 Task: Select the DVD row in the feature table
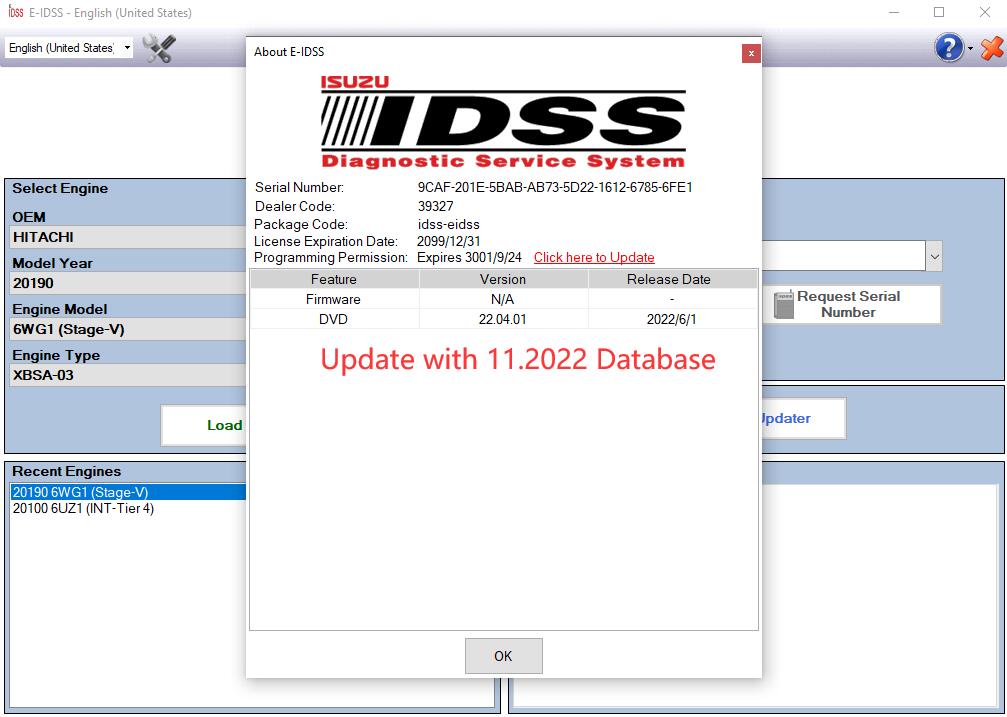pyautogui.click(x=504, y=319)
